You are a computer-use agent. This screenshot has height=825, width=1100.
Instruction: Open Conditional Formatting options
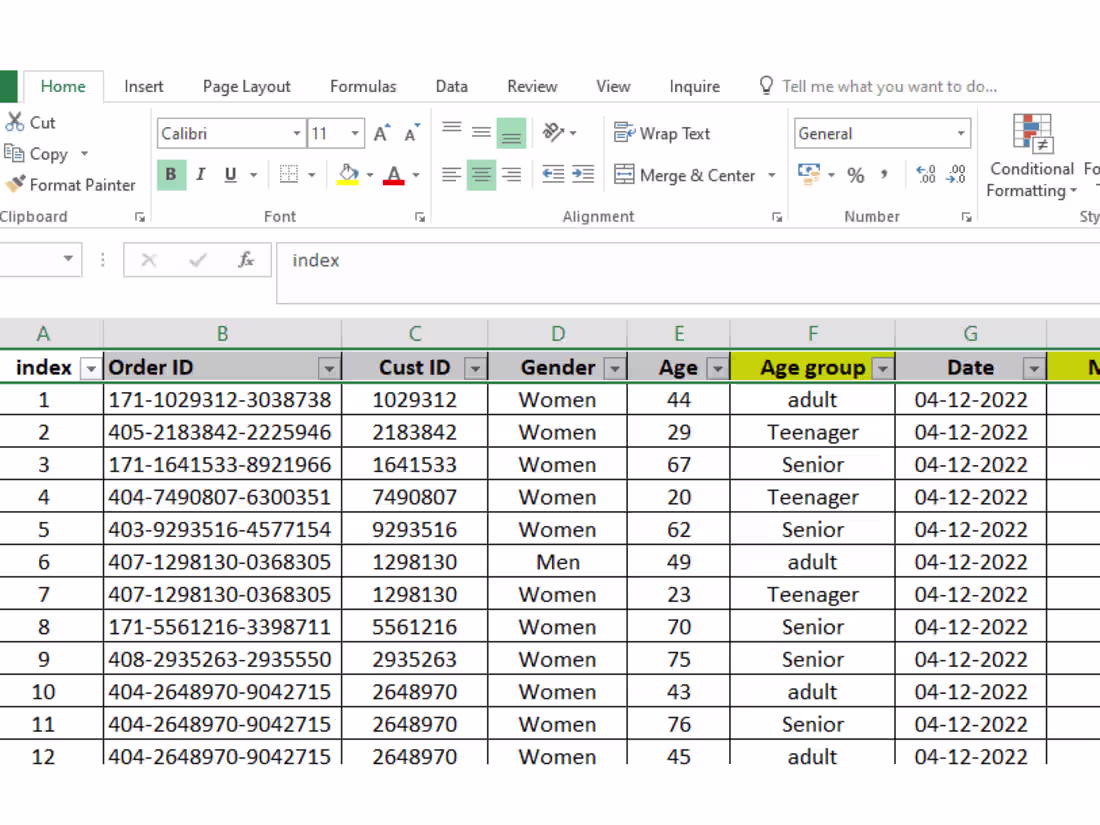pyautogui.click(x=1031, y=160)
